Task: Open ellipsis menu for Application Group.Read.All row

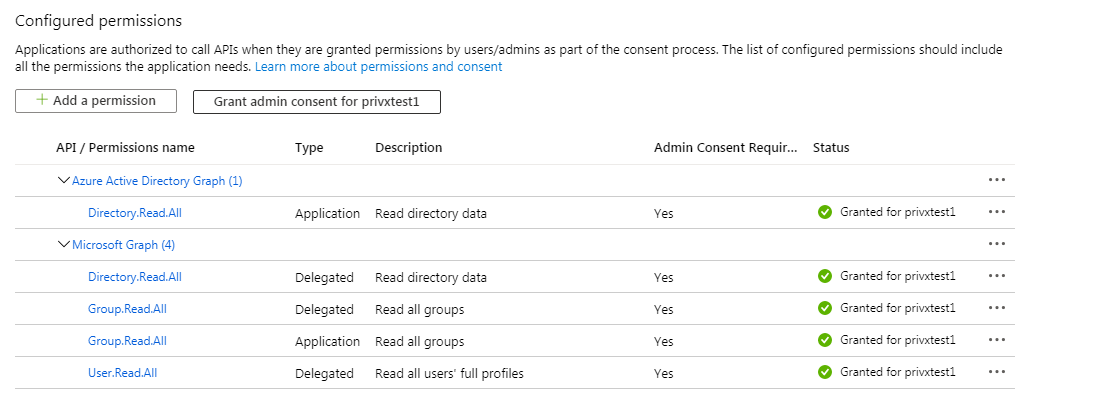Action: [995, 340]
